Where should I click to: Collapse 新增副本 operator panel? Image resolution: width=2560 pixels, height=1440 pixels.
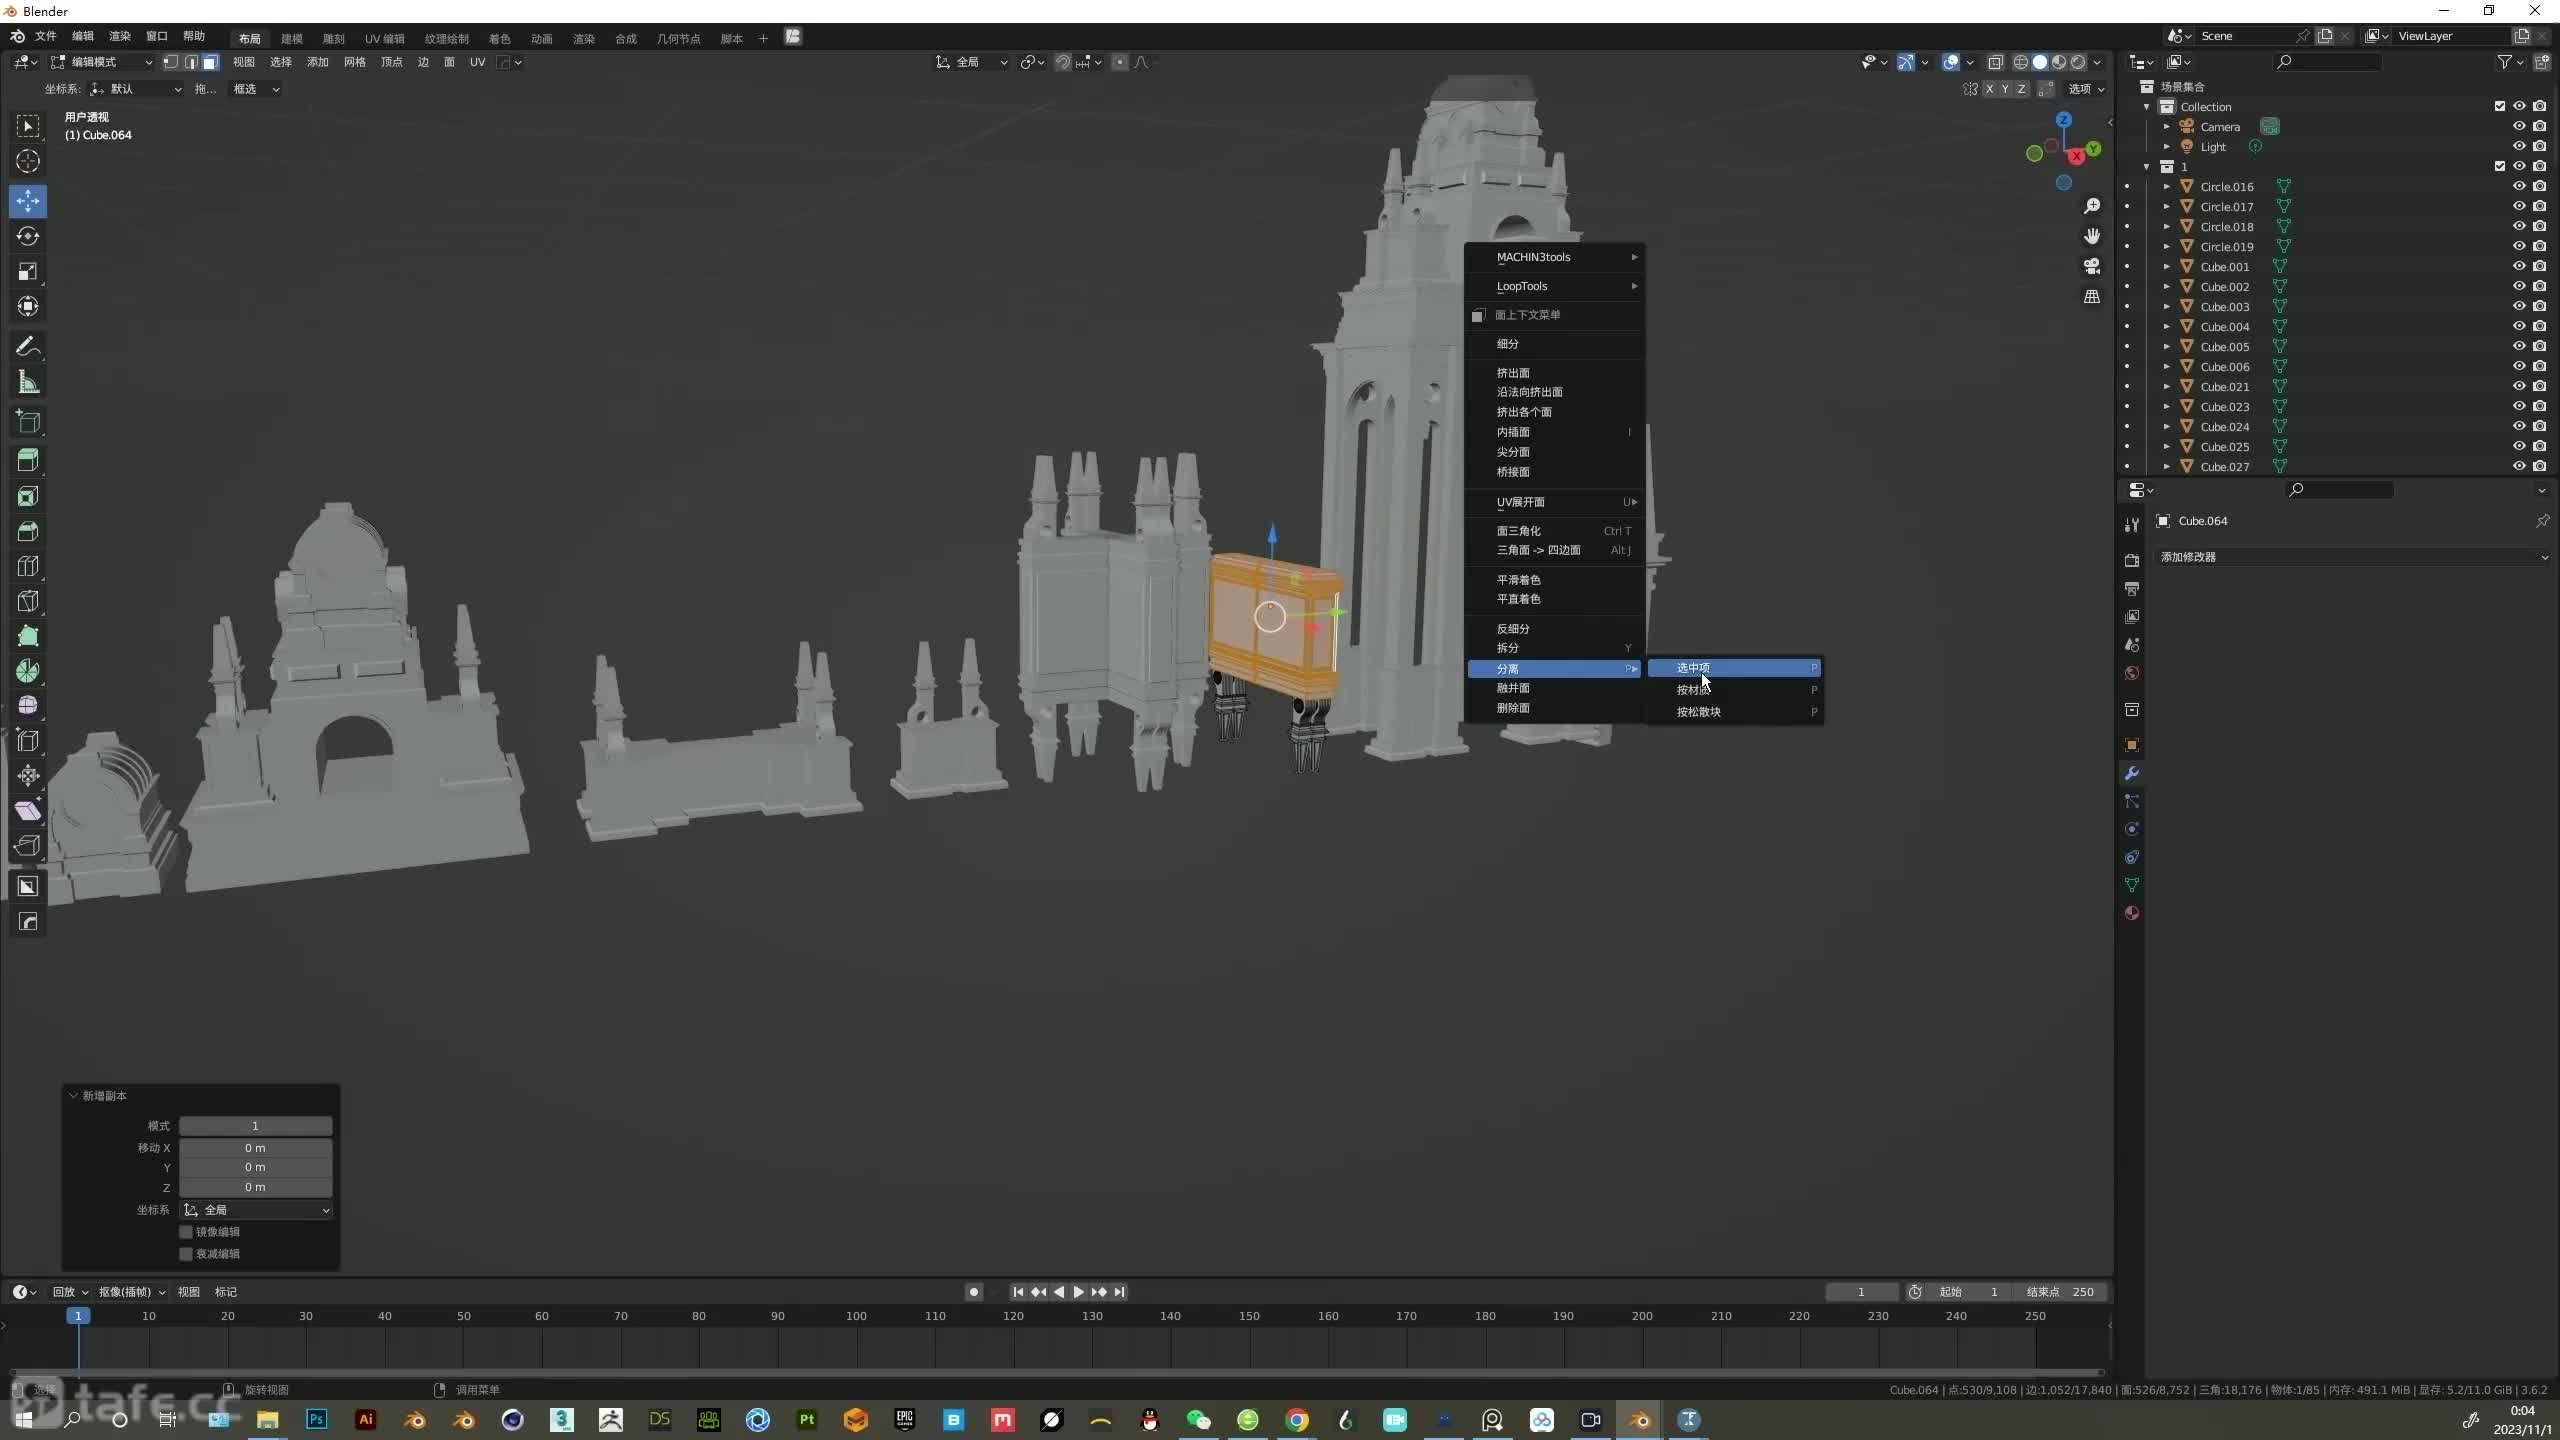(x=73, y=1096)
